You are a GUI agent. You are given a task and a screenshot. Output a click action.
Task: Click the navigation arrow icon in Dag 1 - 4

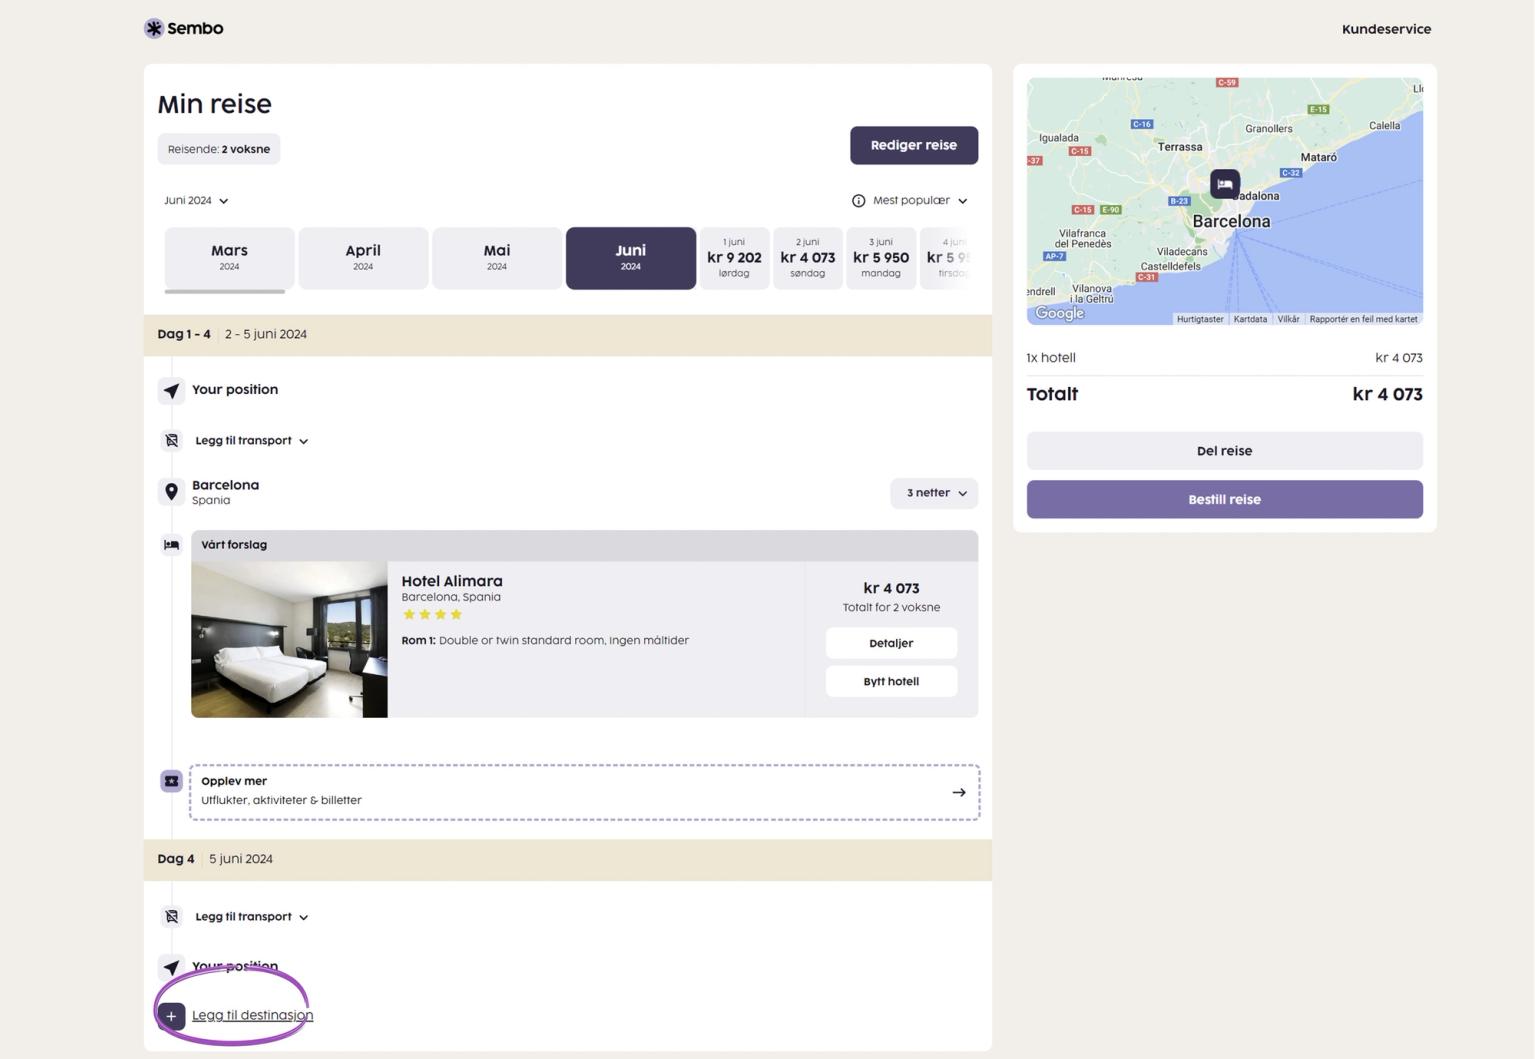171,391
